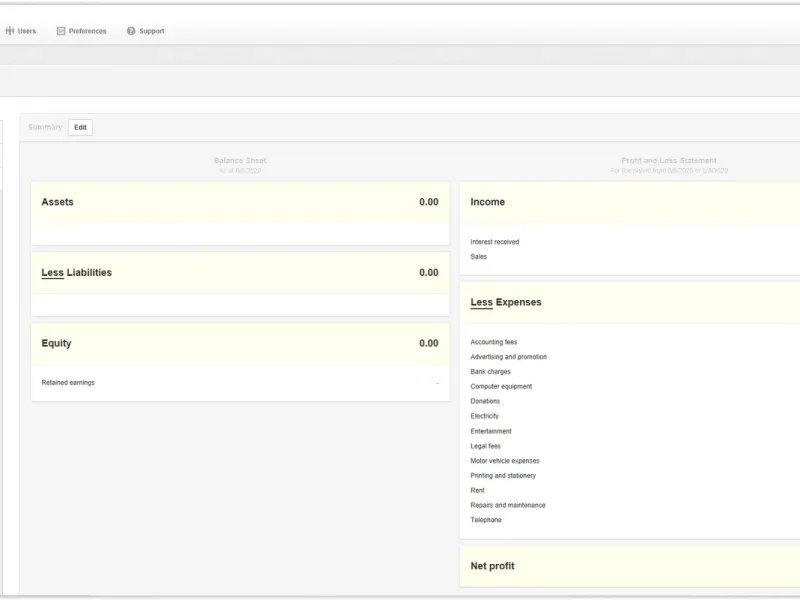The image size is (800, 600).
Task: Open the Accounting fees expense account
Action: point(494,342)
